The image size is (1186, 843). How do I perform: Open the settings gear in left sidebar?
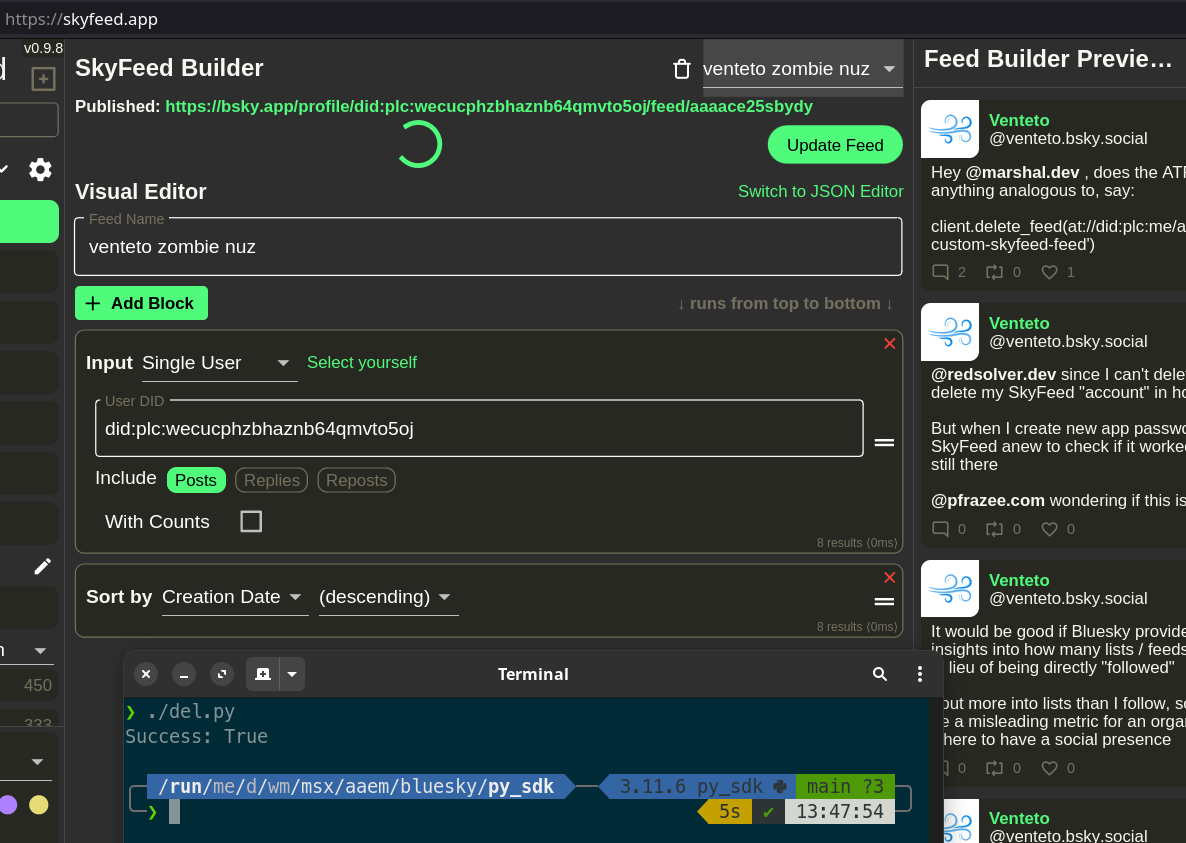(40, 169)
